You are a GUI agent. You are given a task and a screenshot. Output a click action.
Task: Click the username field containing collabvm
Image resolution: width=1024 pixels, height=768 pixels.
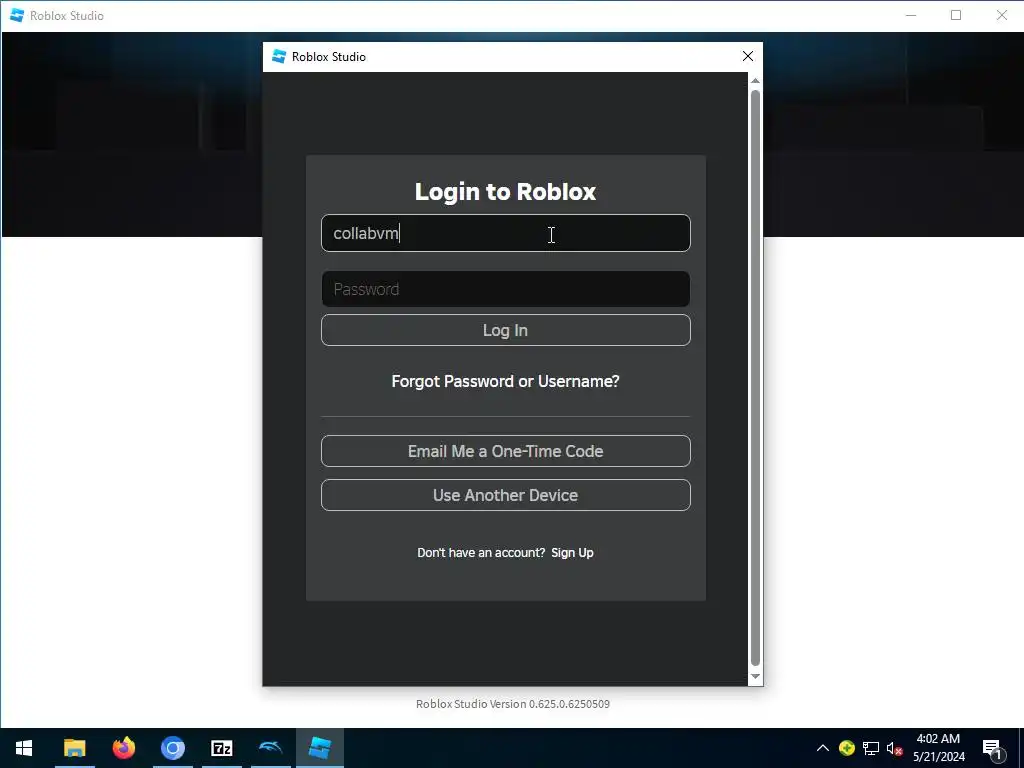505,233
